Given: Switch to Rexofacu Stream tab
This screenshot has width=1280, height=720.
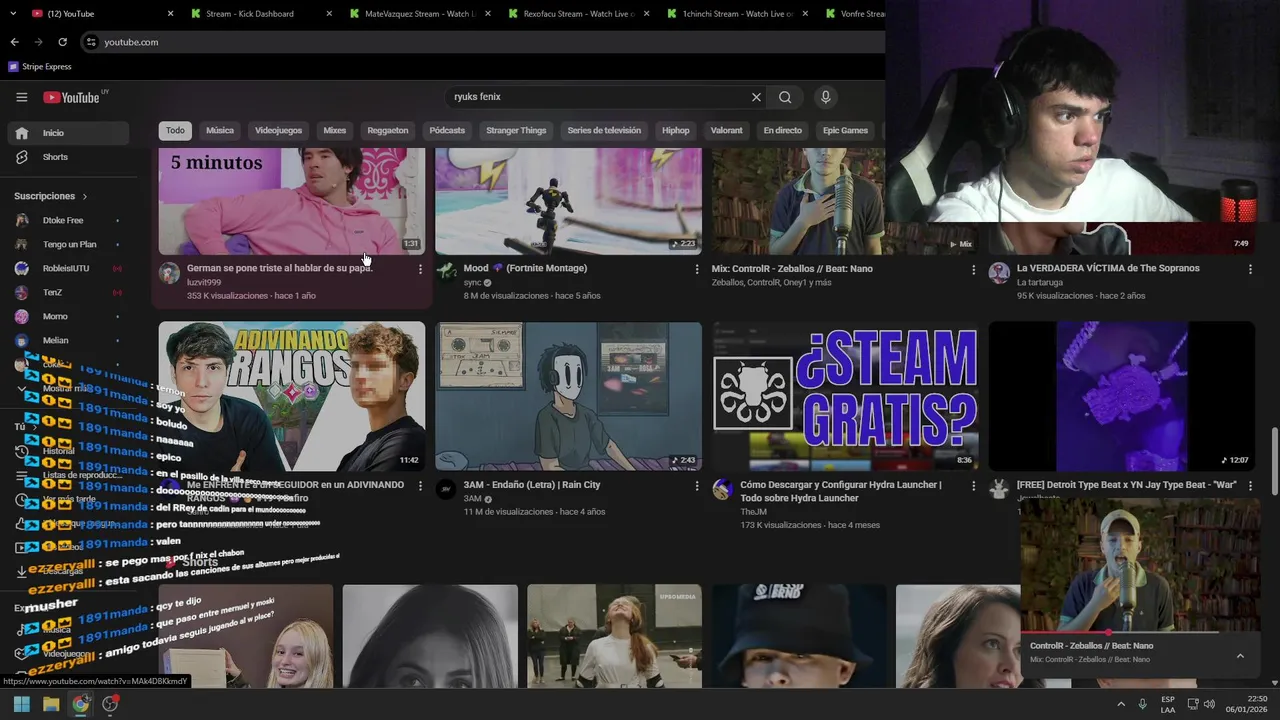Looking at the screenshot, I should tap(578, 14).
